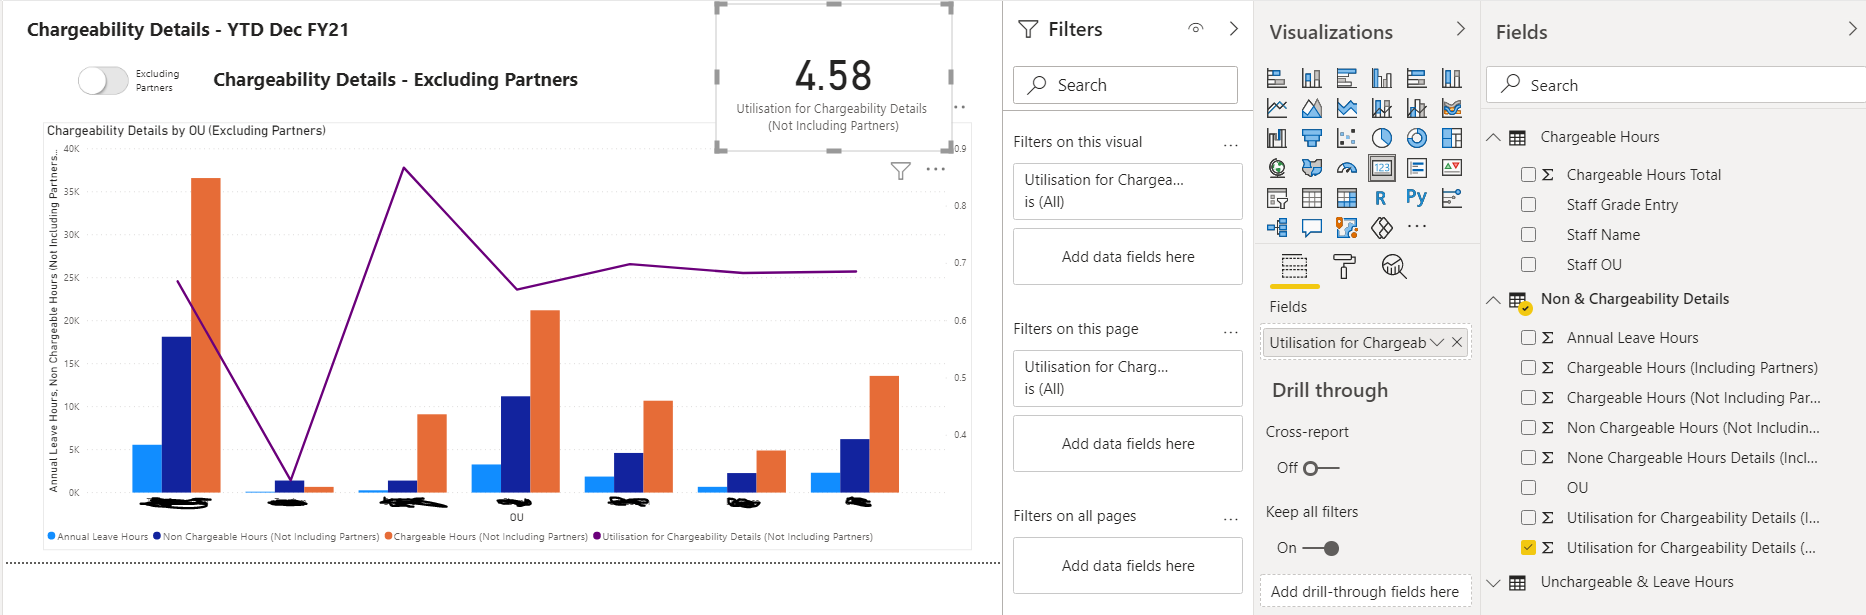This screenshot has width=1866, height=615.
Task: Select the gauge visual
Action: tap(1347, 168)
